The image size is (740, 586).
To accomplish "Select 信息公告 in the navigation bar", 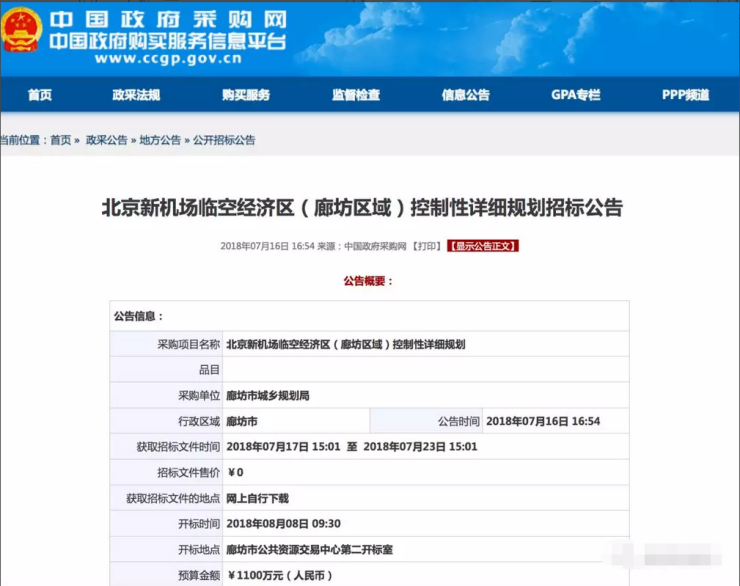I will (x=466, y=95).
